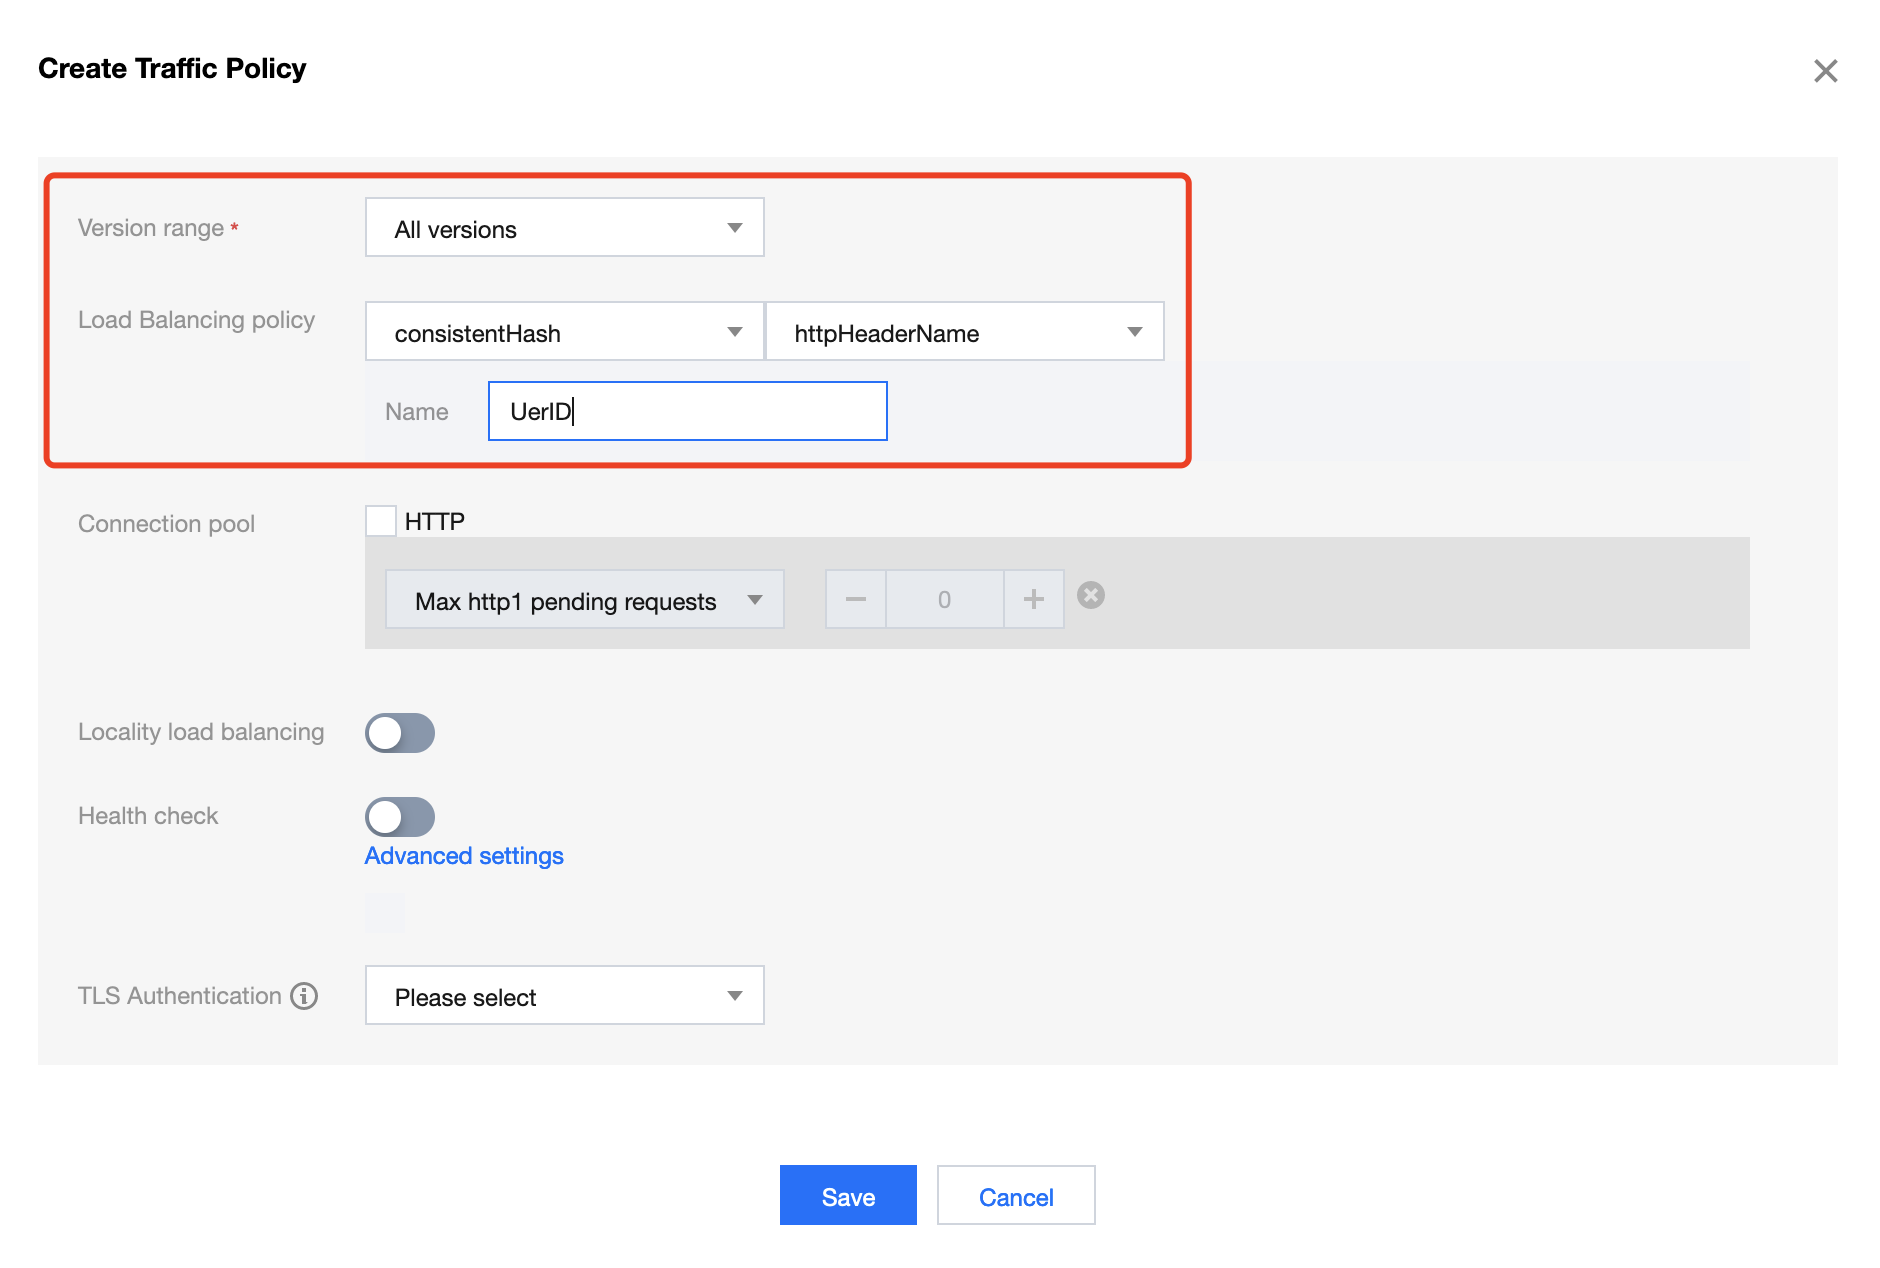Screen dimensions: 1880x1268
Task: Click the TLS Authentication info icon
Action: [x=304, y=996]
